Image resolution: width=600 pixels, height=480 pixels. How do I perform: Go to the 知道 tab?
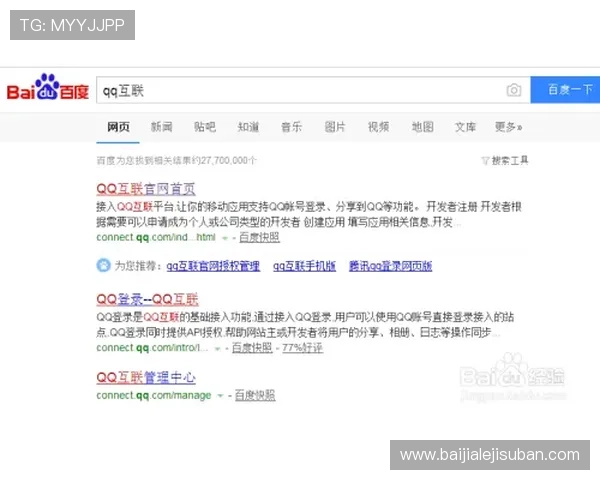click(248, 127)
